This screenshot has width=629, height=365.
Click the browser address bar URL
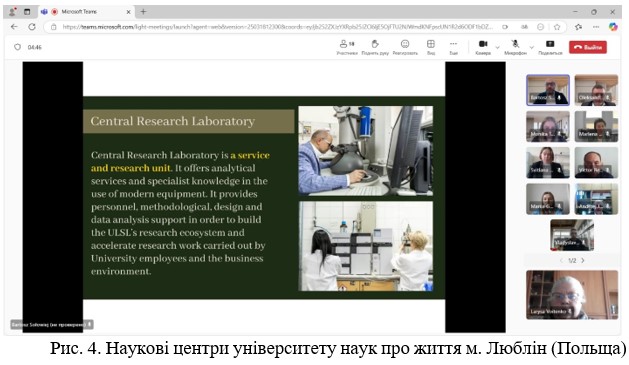[x=277, y=27]
